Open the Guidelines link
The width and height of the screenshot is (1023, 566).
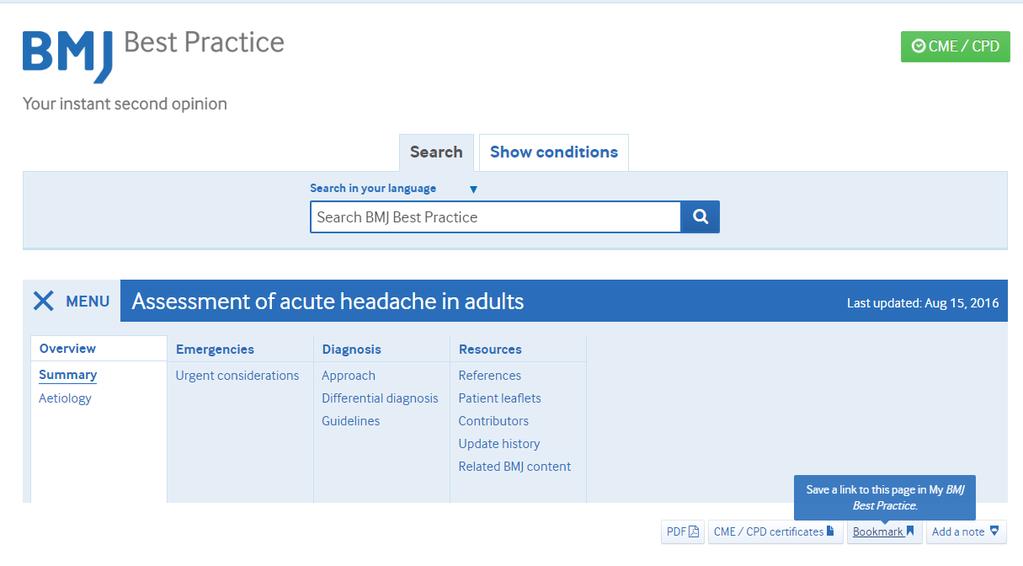pos(350,421)
